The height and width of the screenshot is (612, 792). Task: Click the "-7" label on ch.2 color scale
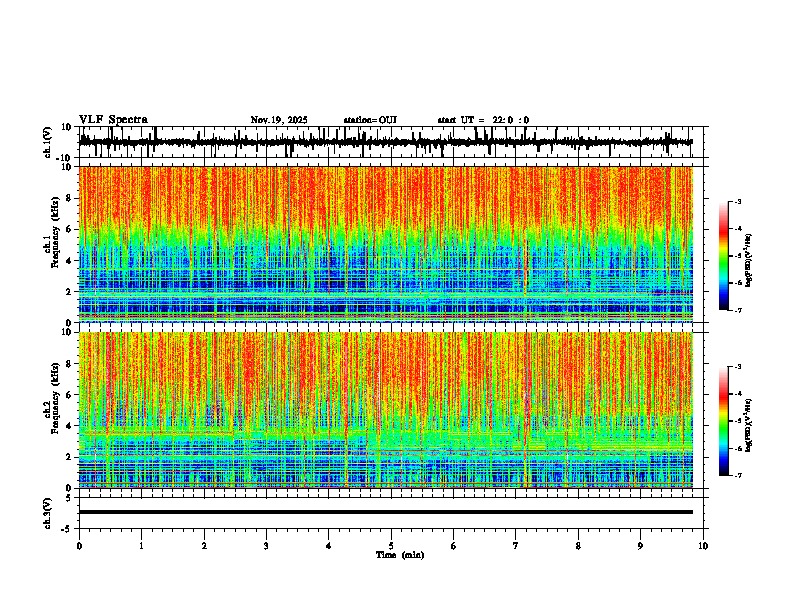pyautogui.click(x=738, y=476)
